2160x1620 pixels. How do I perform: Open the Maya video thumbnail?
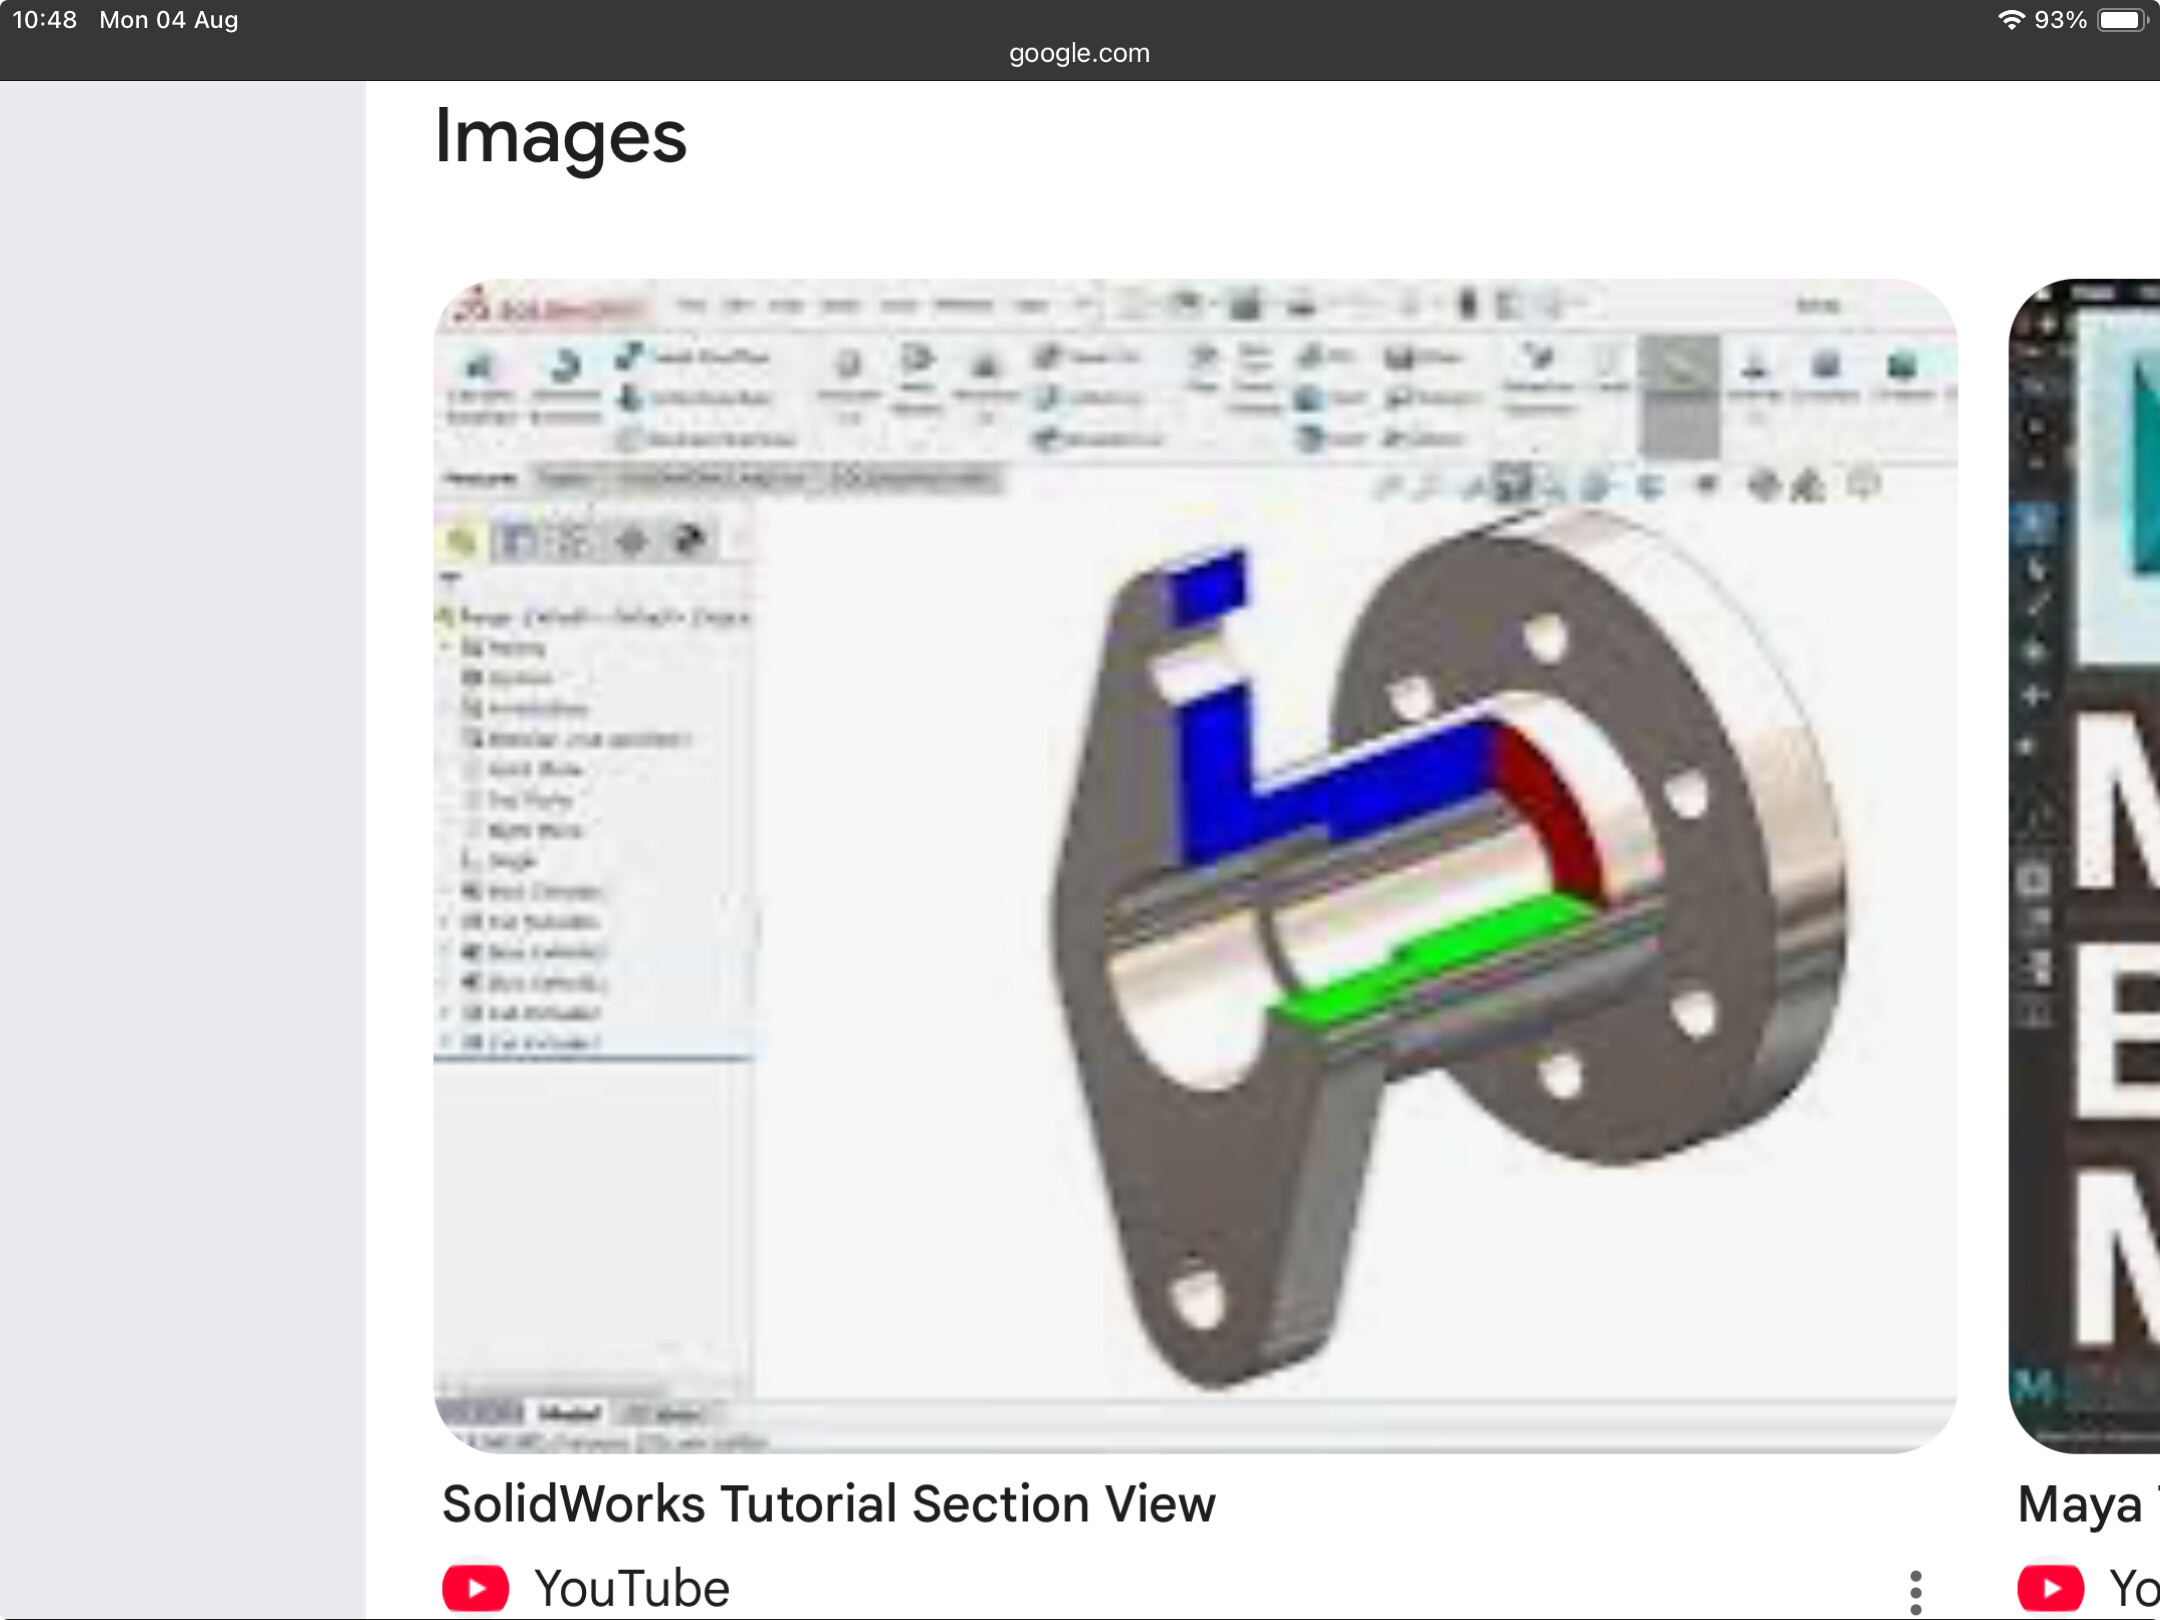[x=2084, y=865]
